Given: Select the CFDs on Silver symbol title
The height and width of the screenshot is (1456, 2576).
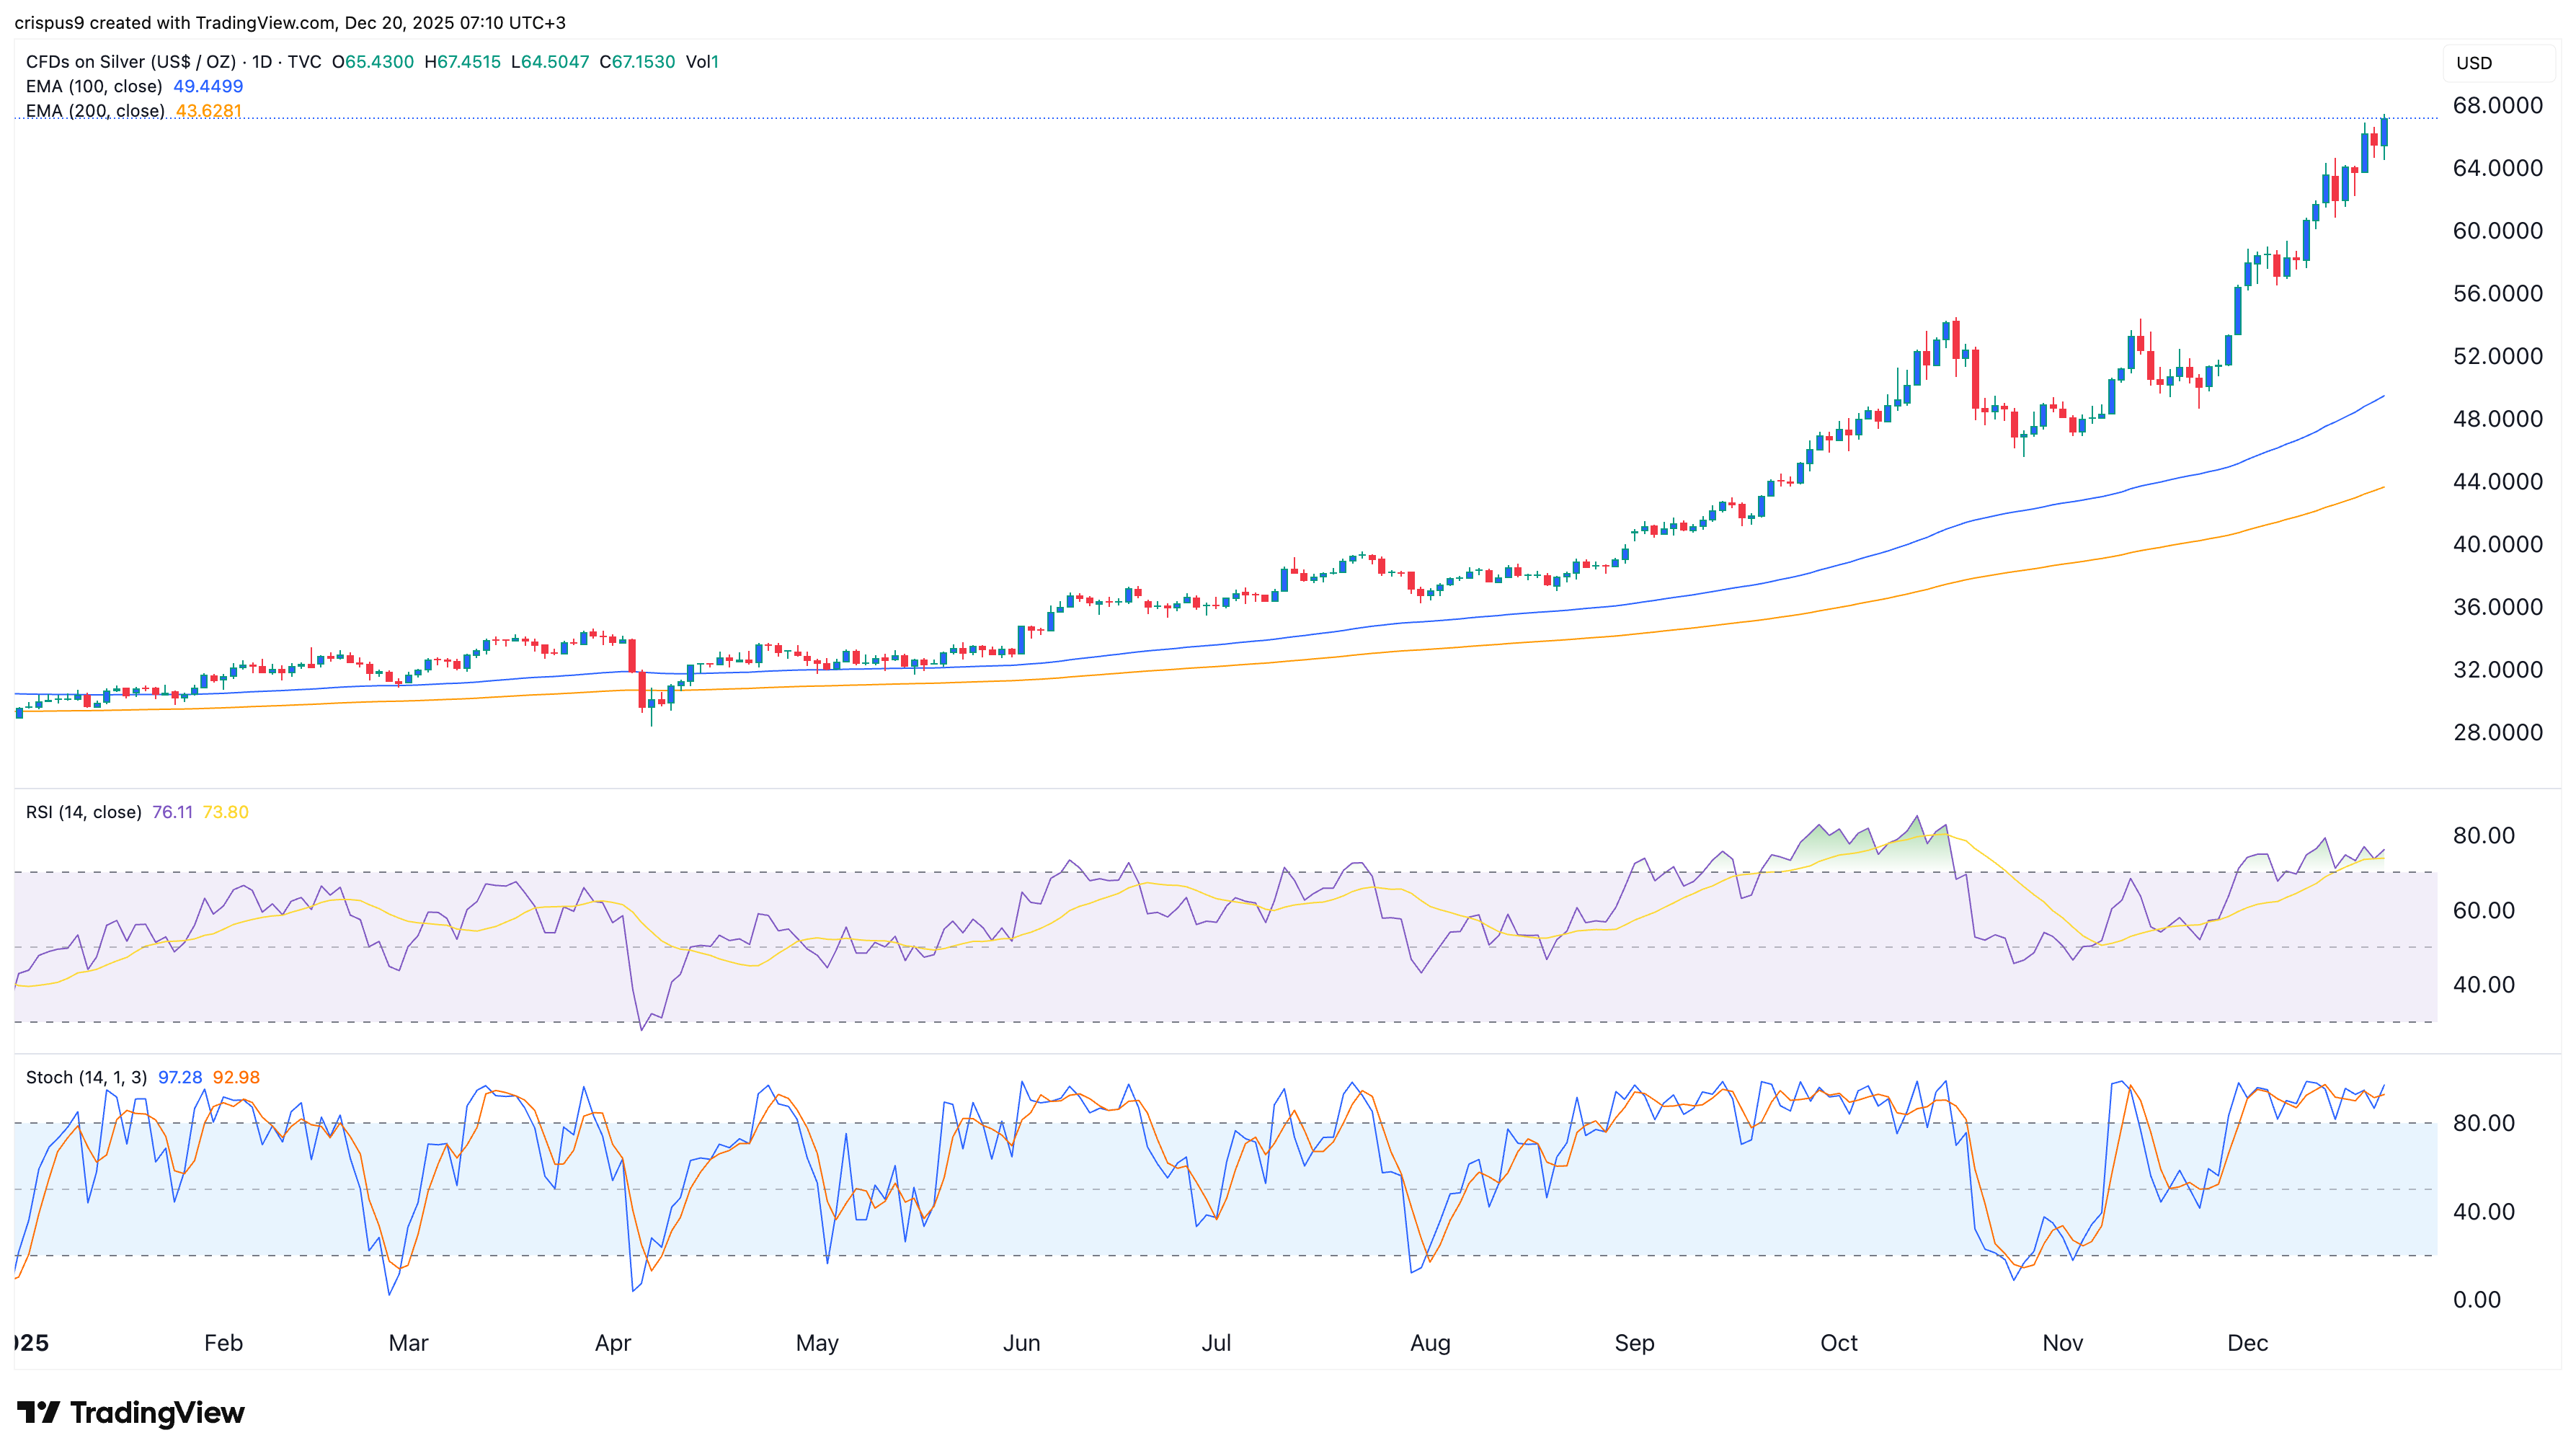Looking at the screenshot, I should point(125,61).
